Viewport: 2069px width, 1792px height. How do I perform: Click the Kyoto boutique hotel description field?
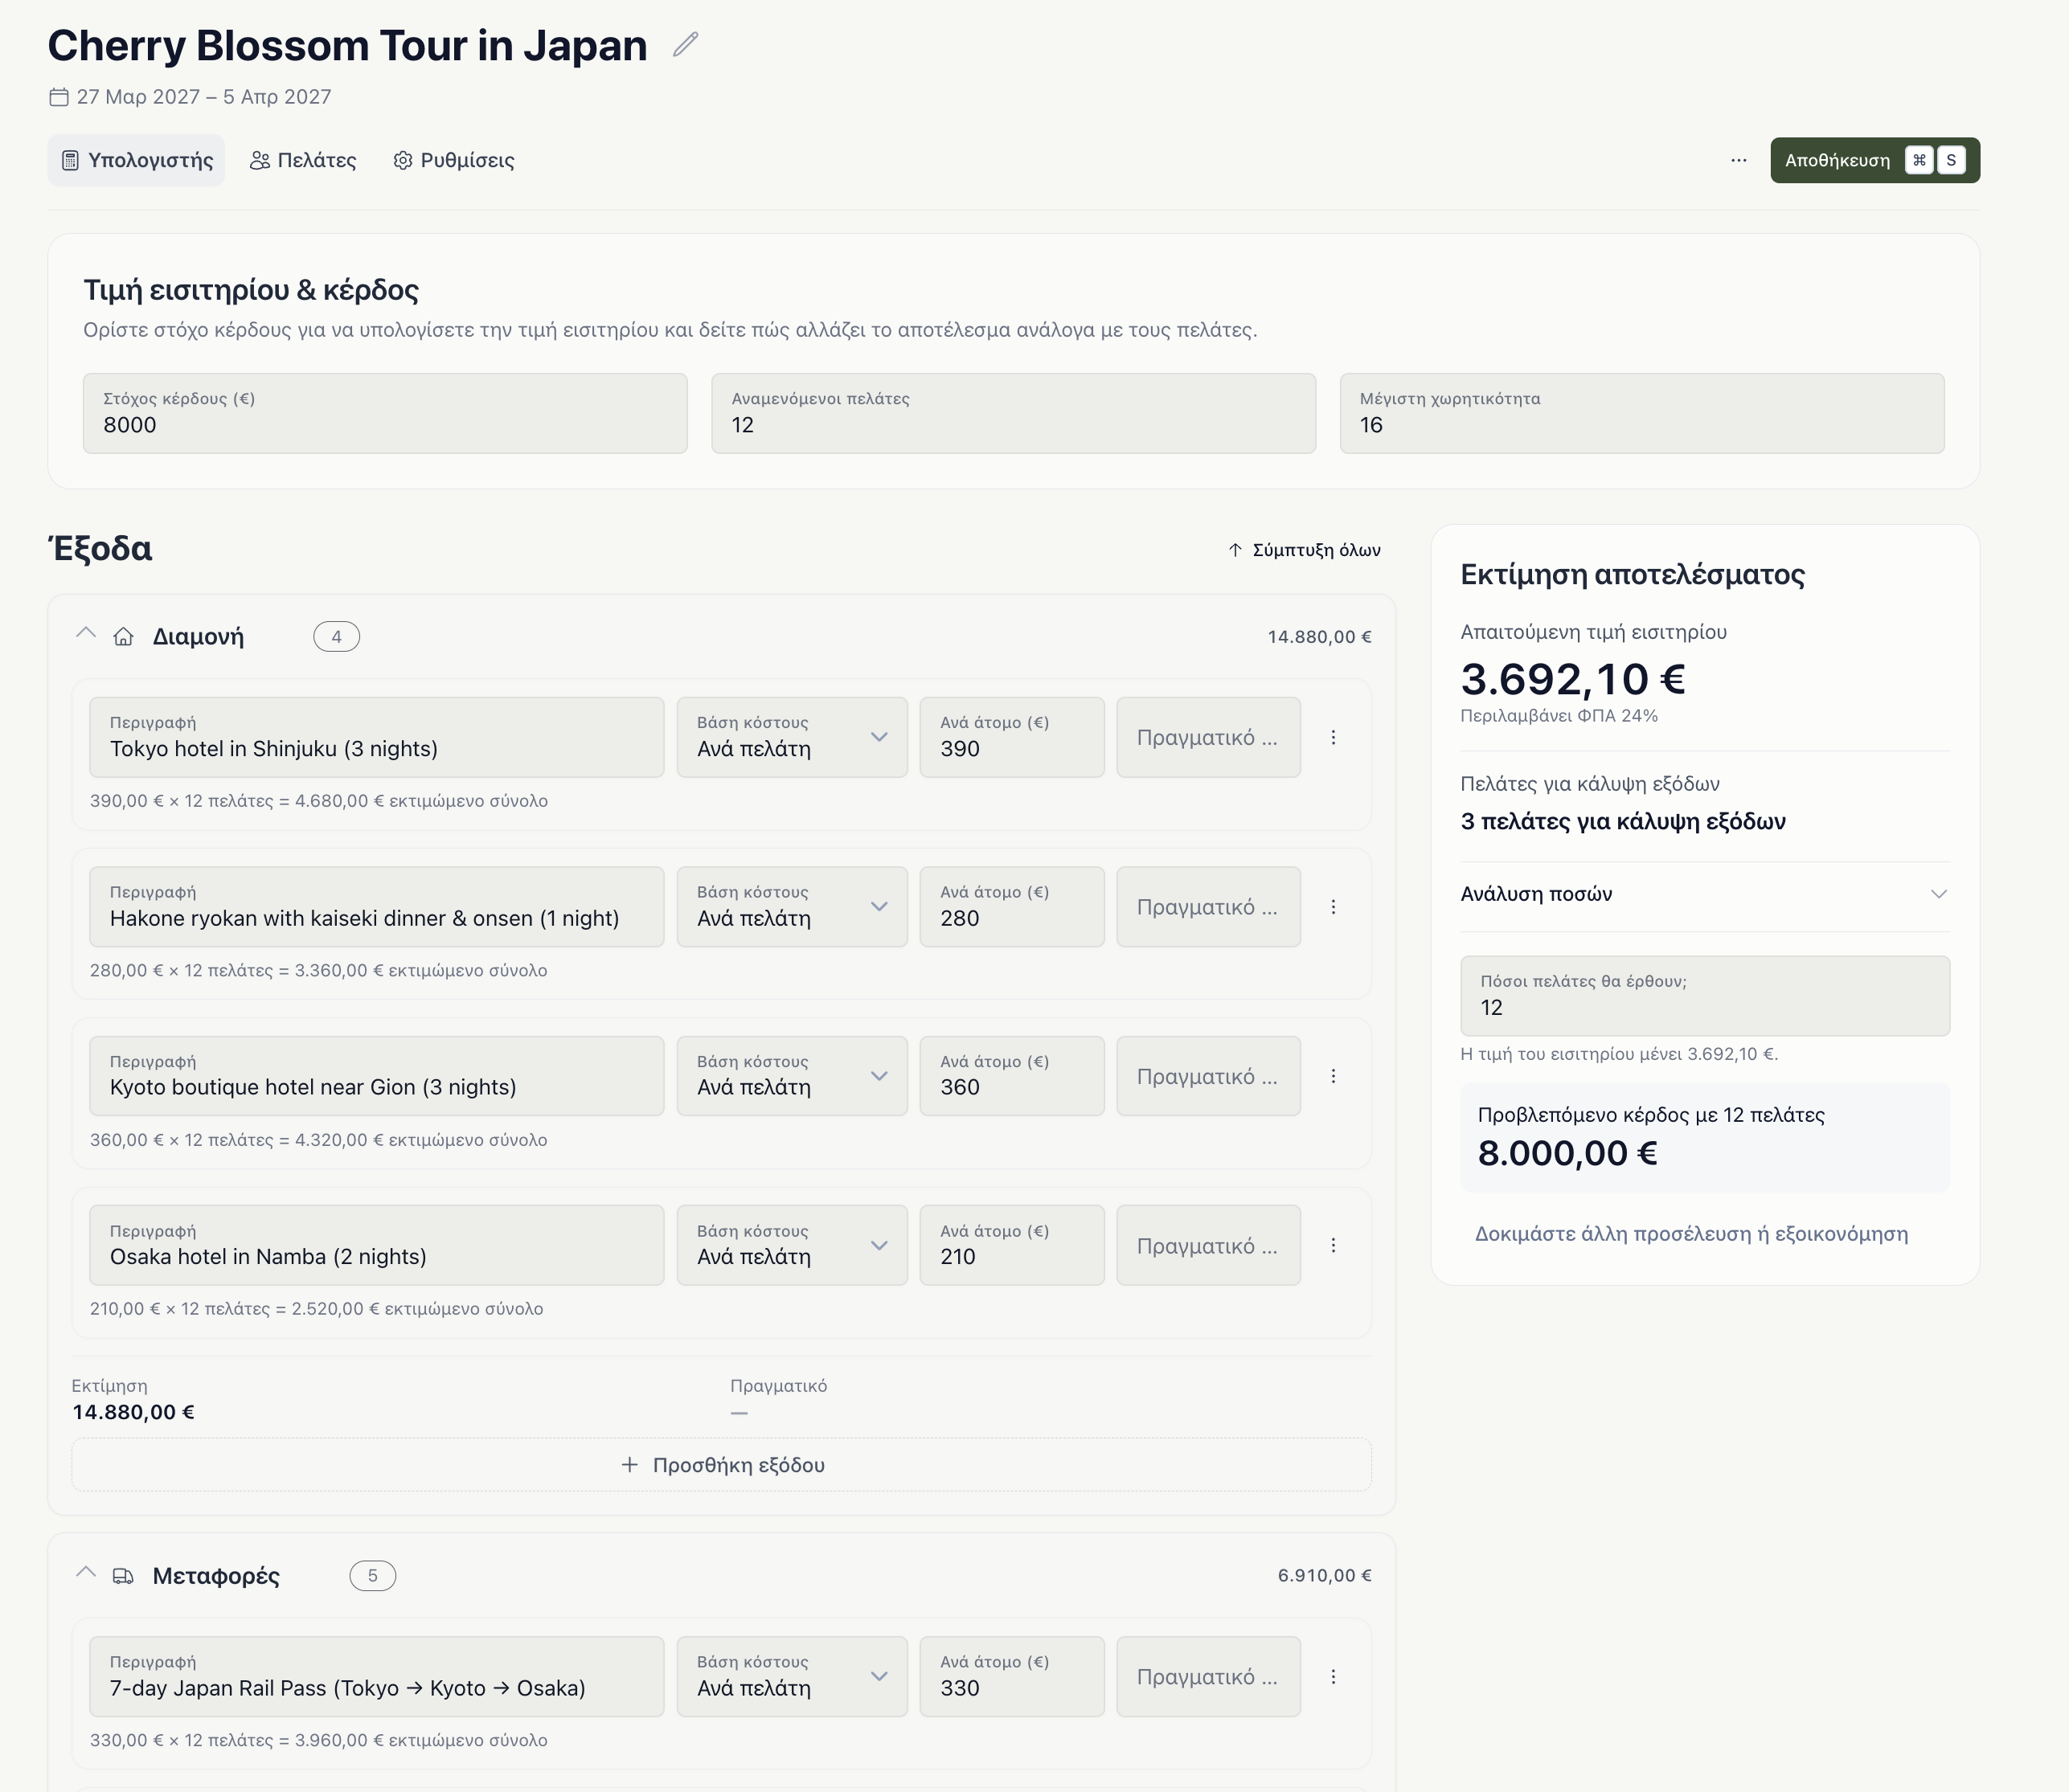(377, 1076)
